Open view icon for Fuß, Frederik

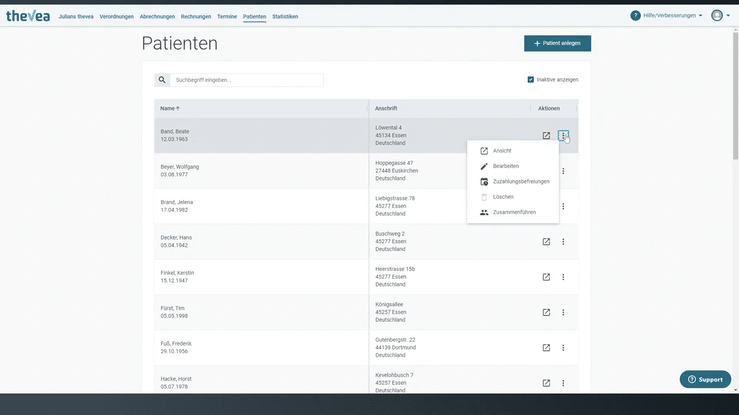coord(546,348)
